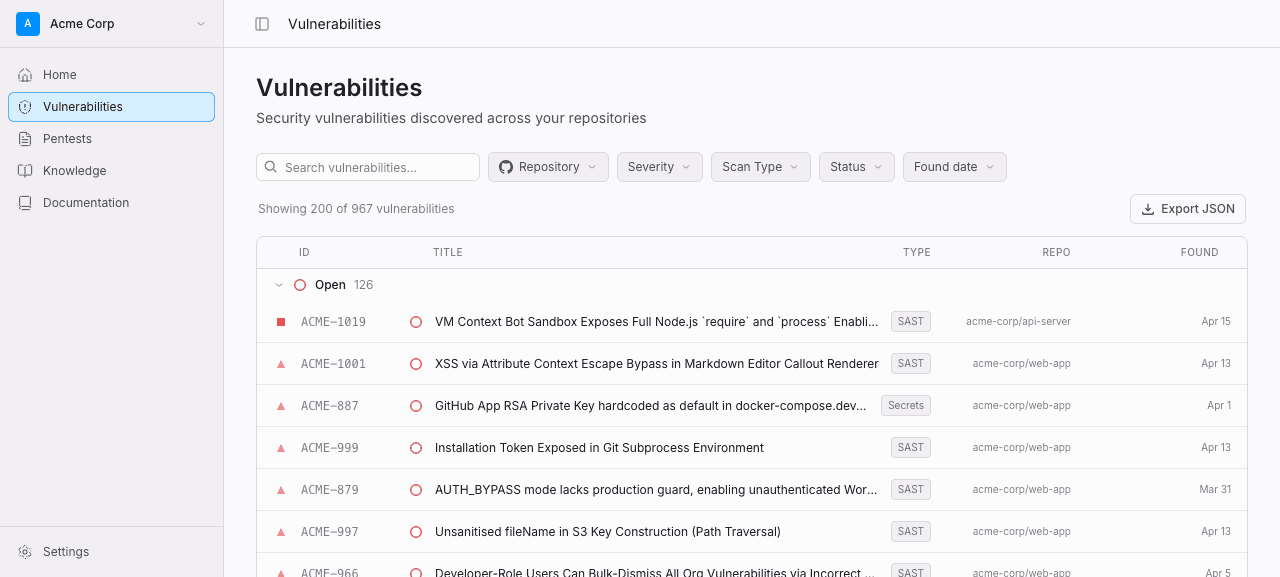This screenshot has width=1280, height=577.
Task: Open the Scan Type filter dropdown
Action: pos(761,167)
